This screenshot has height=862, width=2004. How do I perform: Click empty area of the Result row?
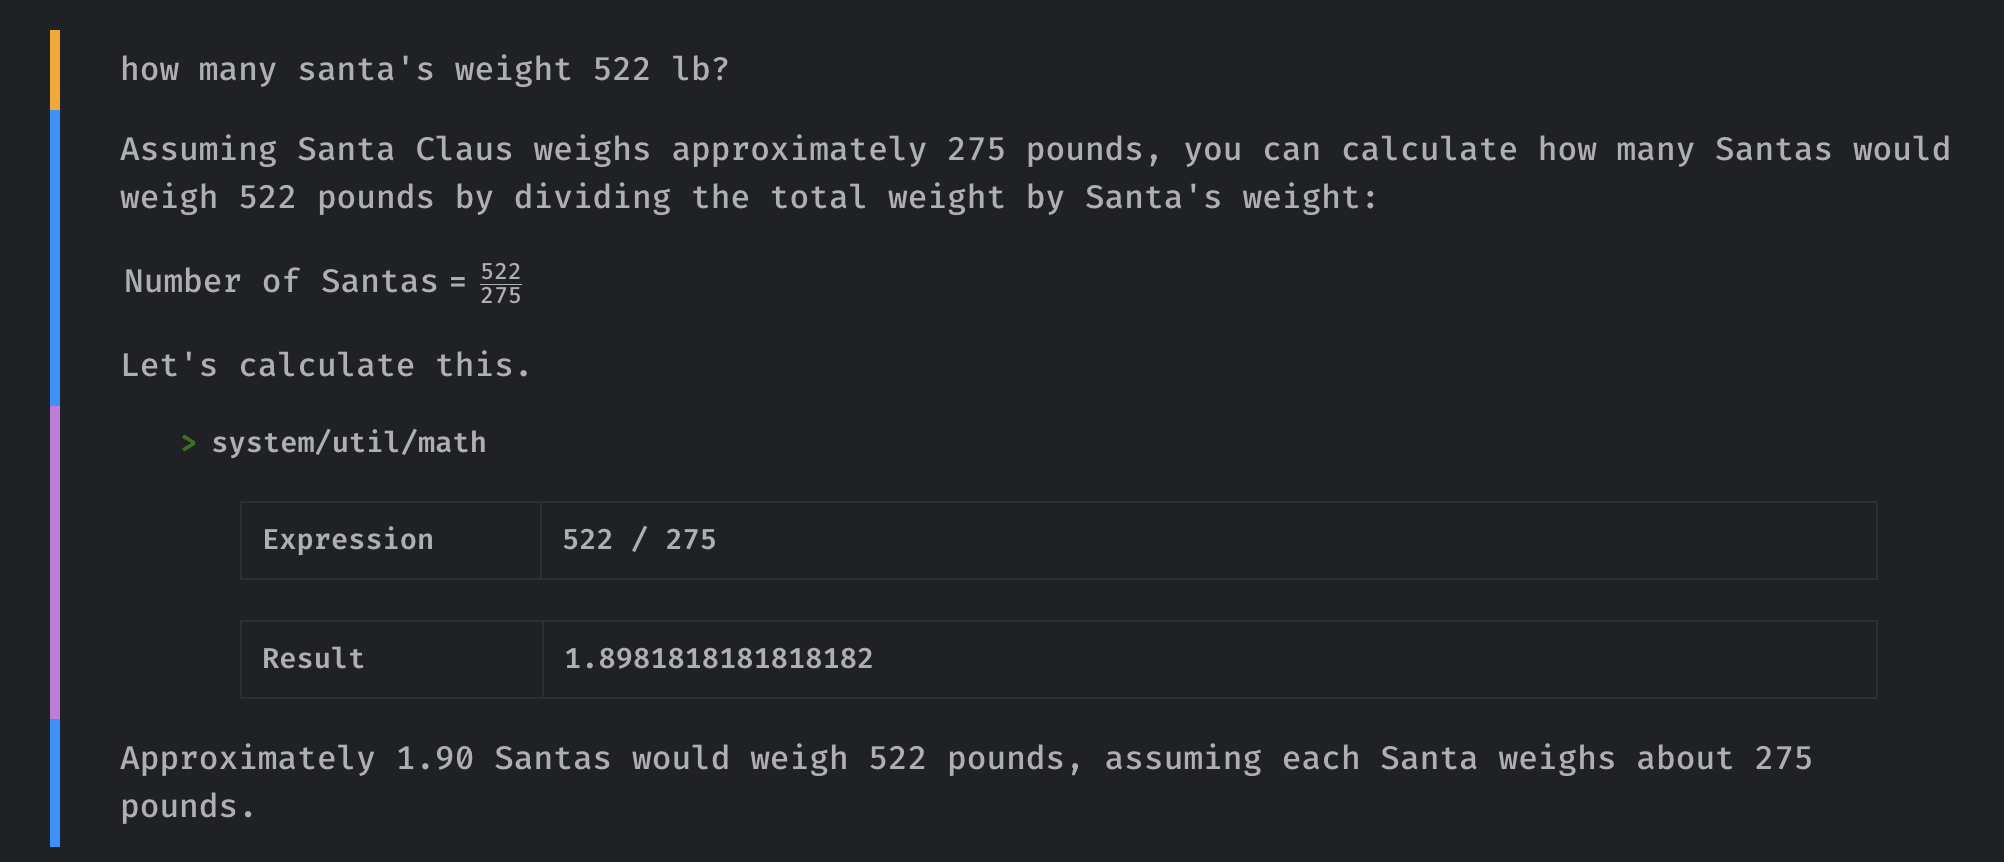pyautogui.click(x=1374, y=659)
